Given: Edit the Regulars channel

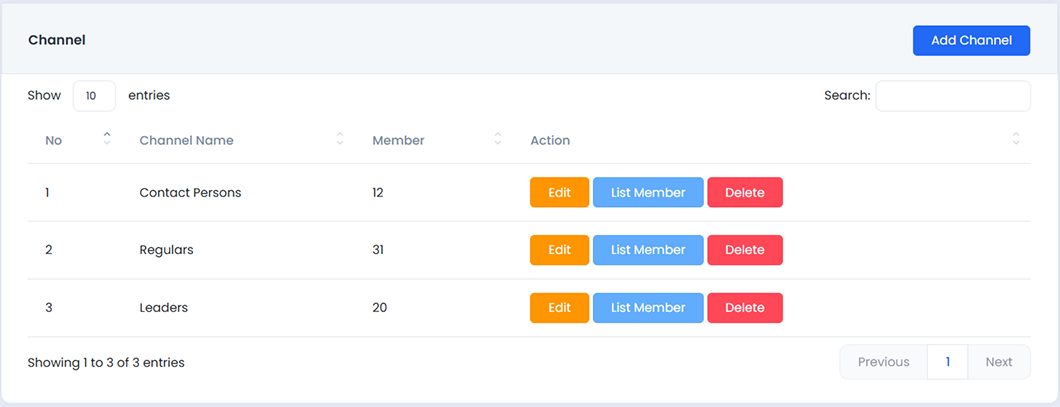Looking at the screenshot, I should click(559, 250).
